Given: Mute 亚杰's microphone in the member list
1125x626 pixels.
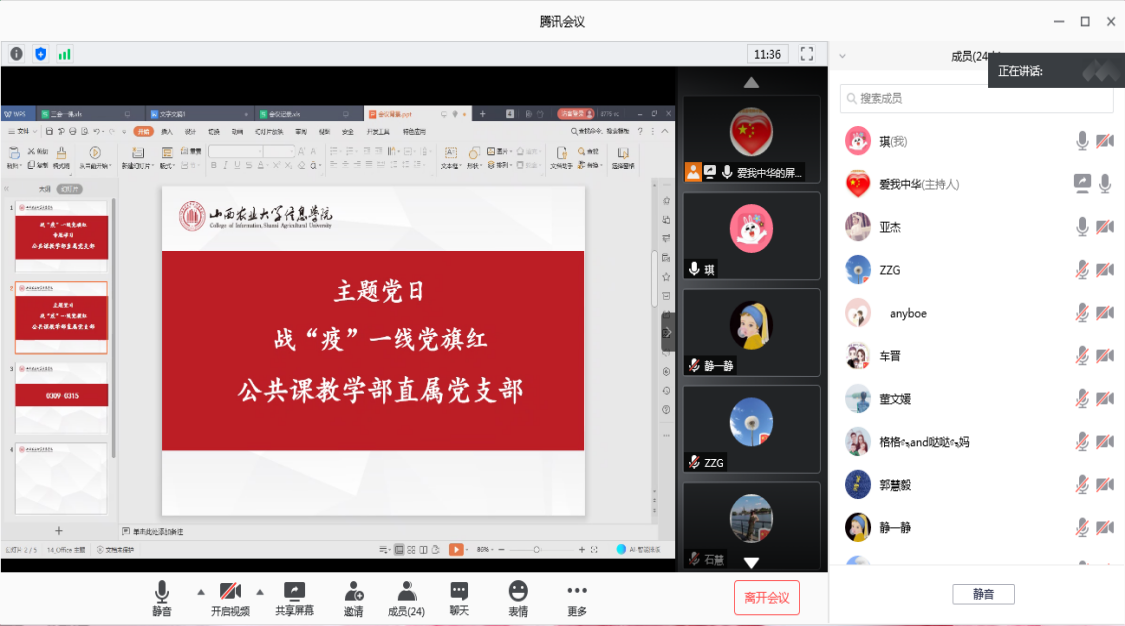Looking at the screenshot, I should coord(1082,227).
